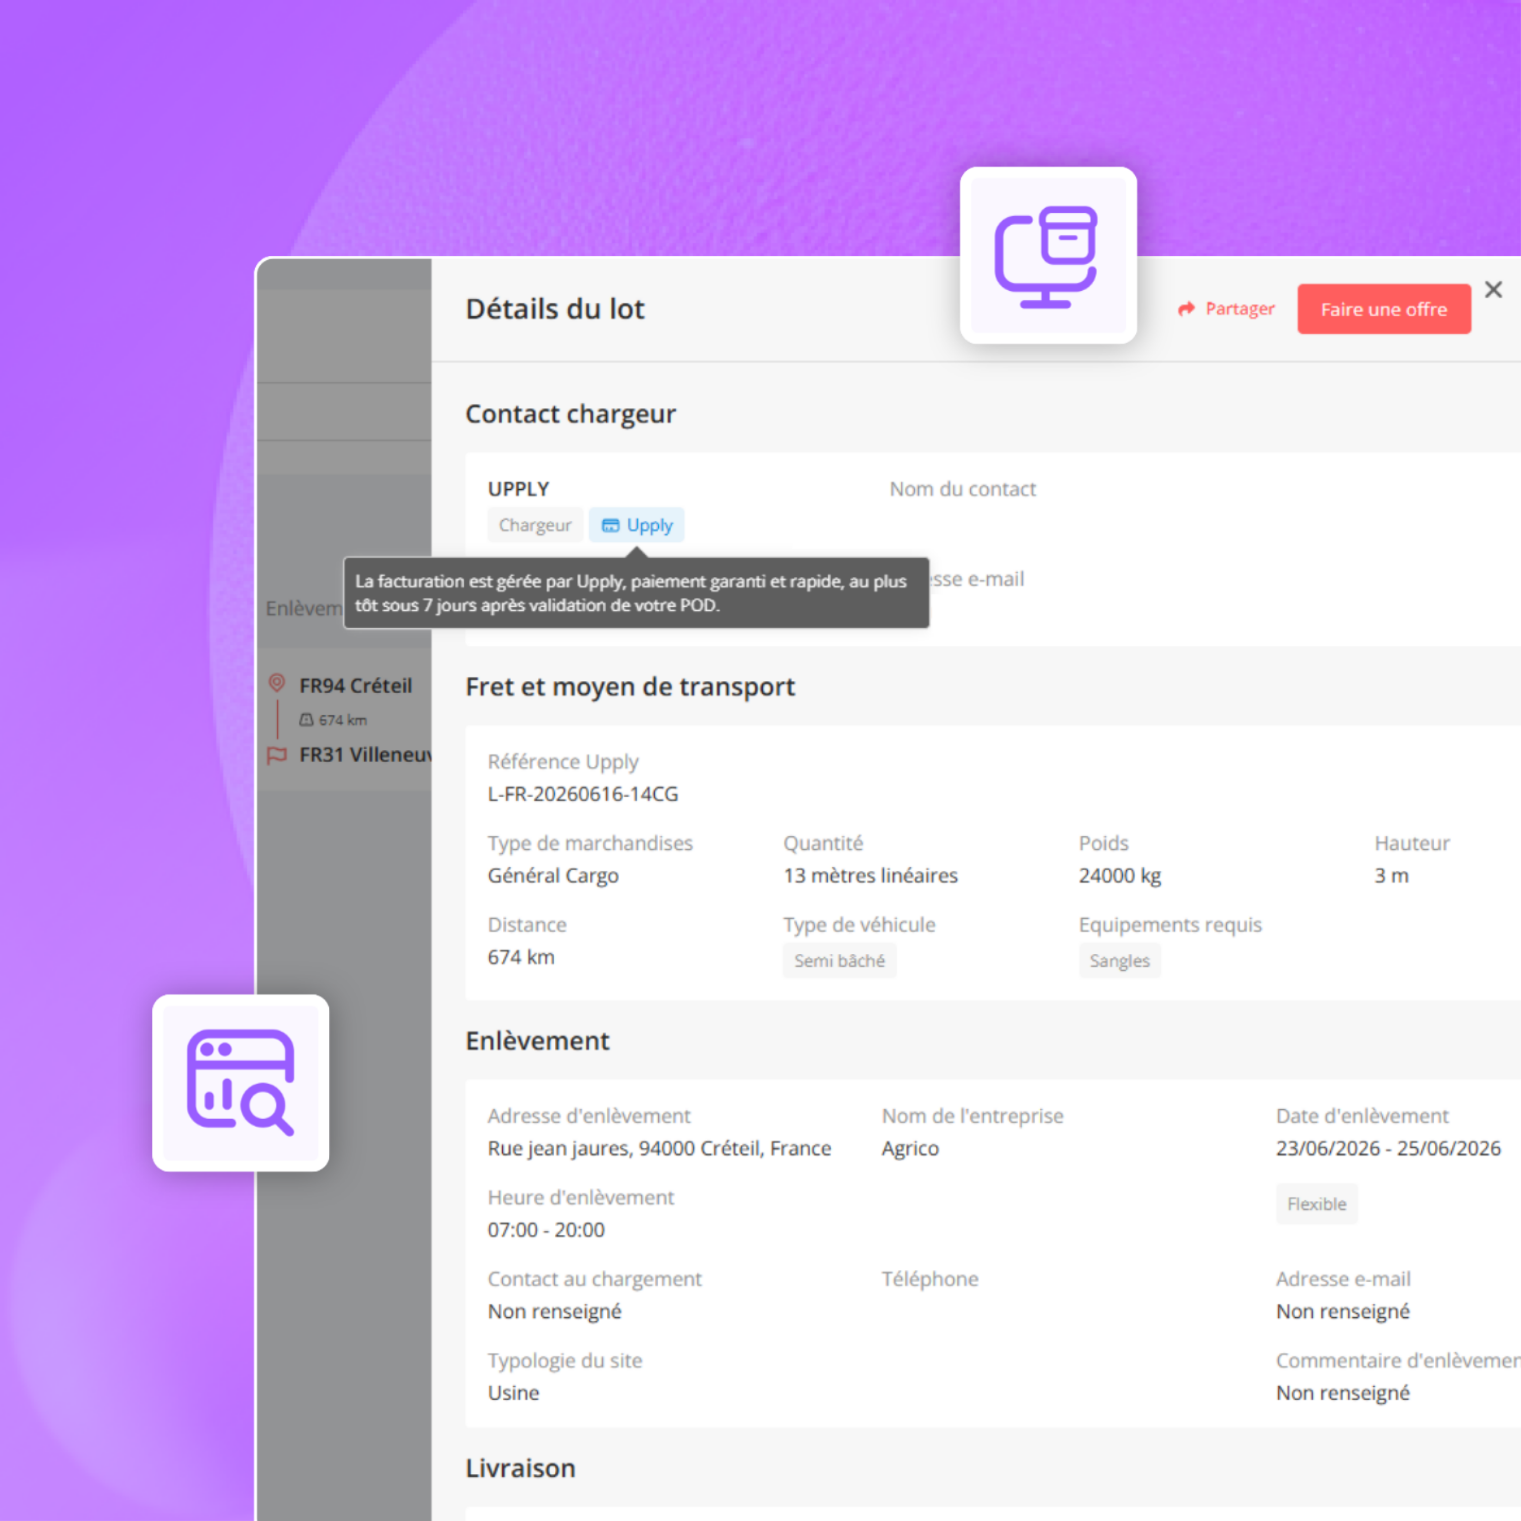Select the Chargeur tag
The height and width of the screenshot is (1521, 1521).
(x=535, y=525)
